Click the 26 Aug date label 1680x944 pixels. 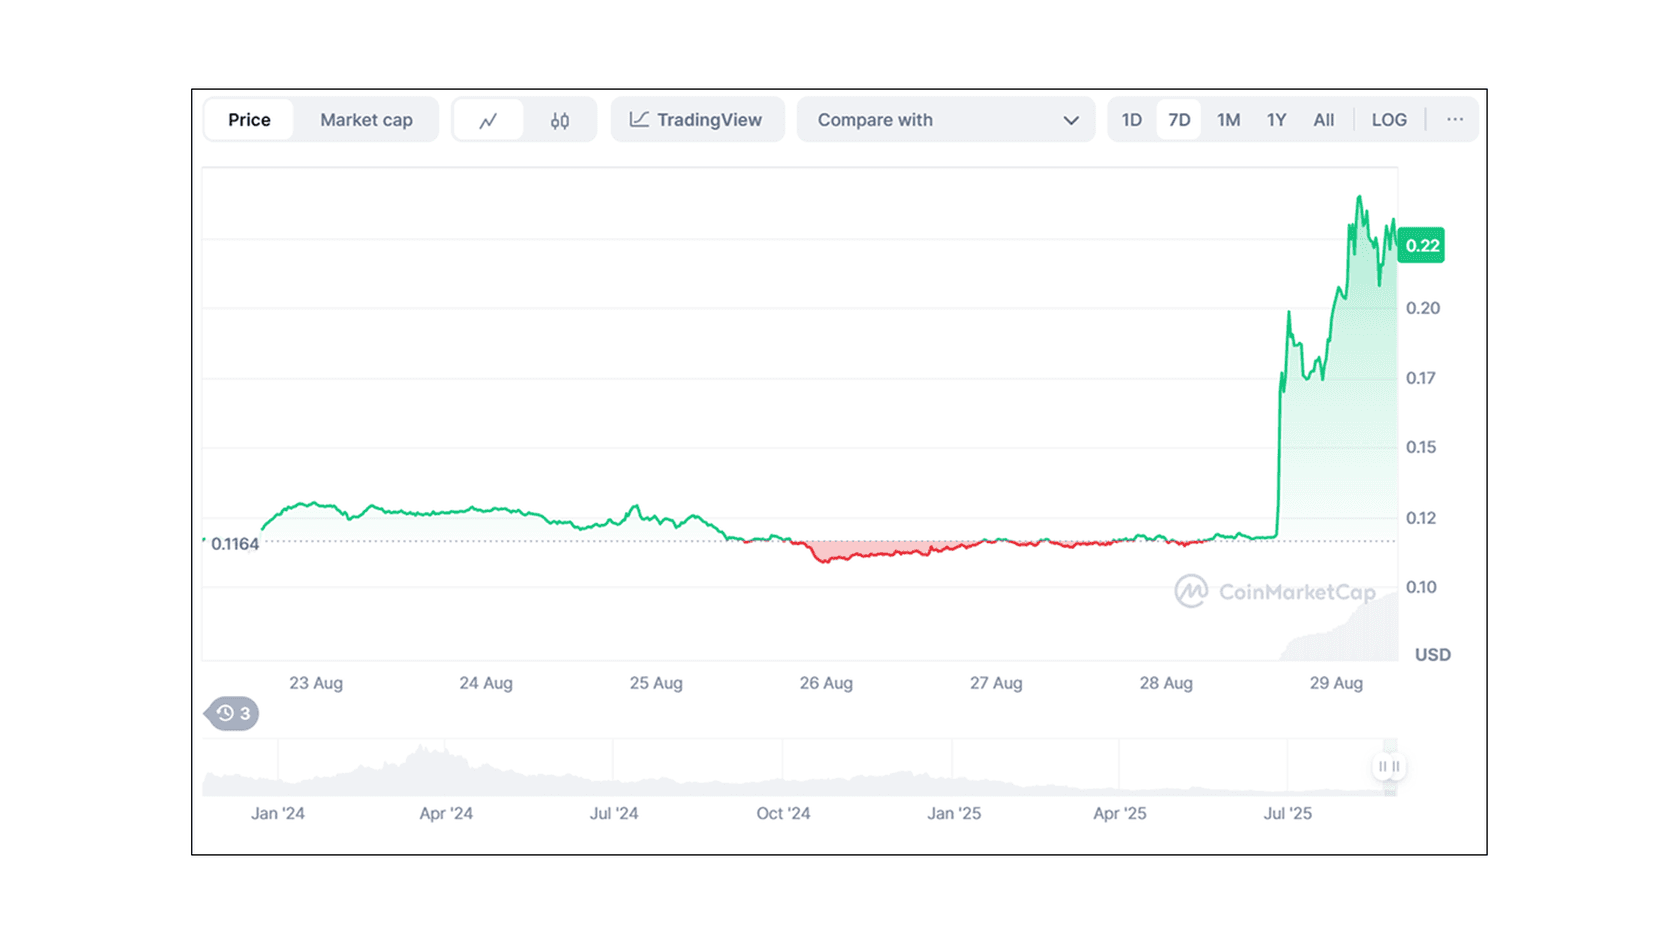click(x=826, y=683)
